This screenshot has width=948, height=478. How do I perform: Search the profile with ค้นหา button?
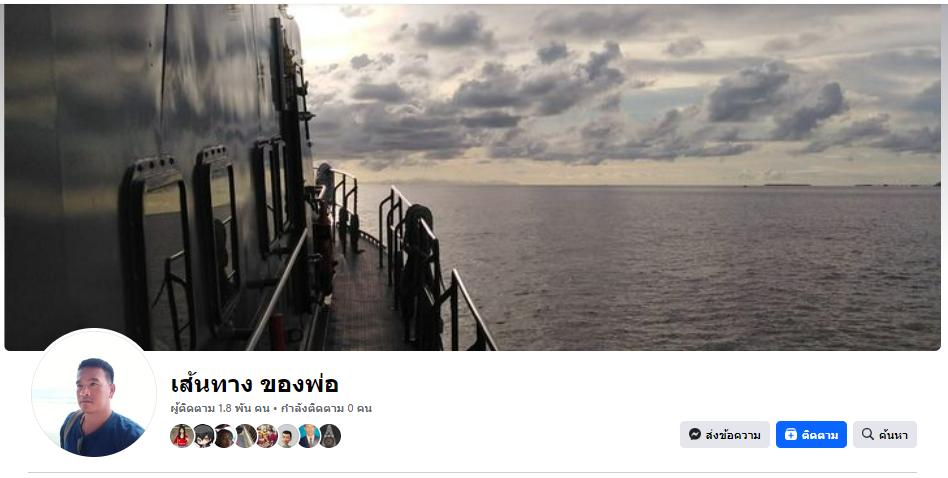885,434
